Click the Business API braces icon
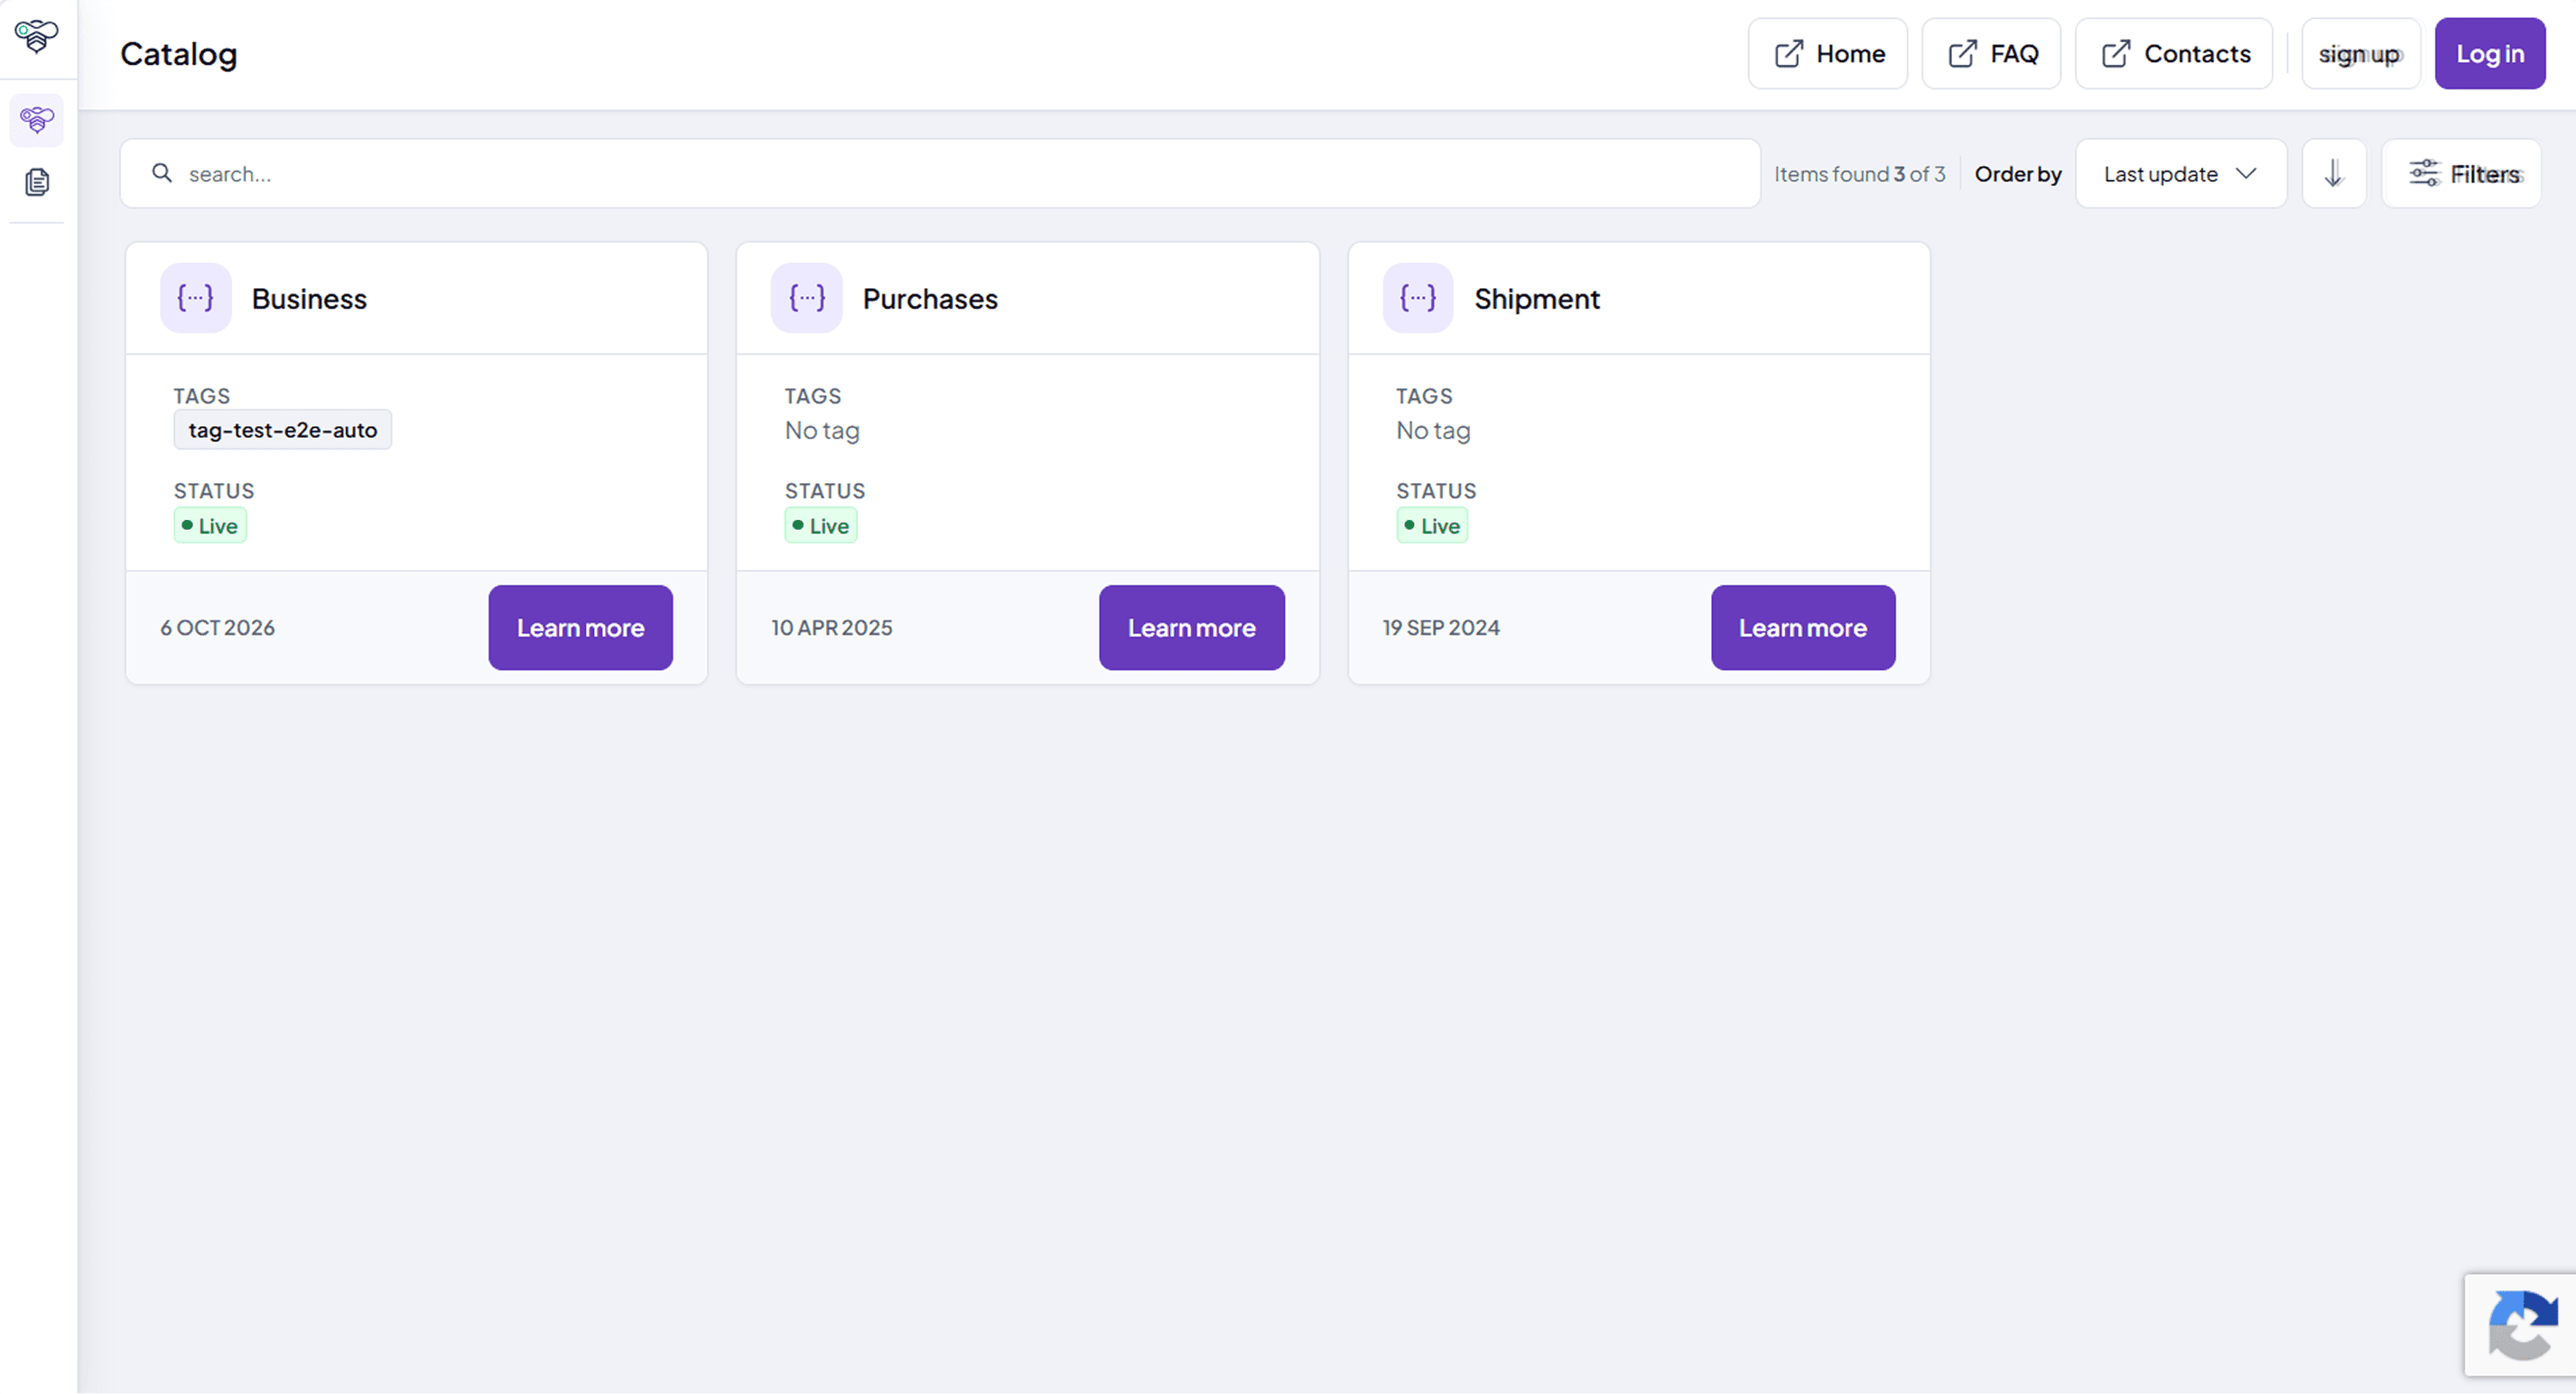This screenshot has width=2576, height=1394. (x=195, y=298)
